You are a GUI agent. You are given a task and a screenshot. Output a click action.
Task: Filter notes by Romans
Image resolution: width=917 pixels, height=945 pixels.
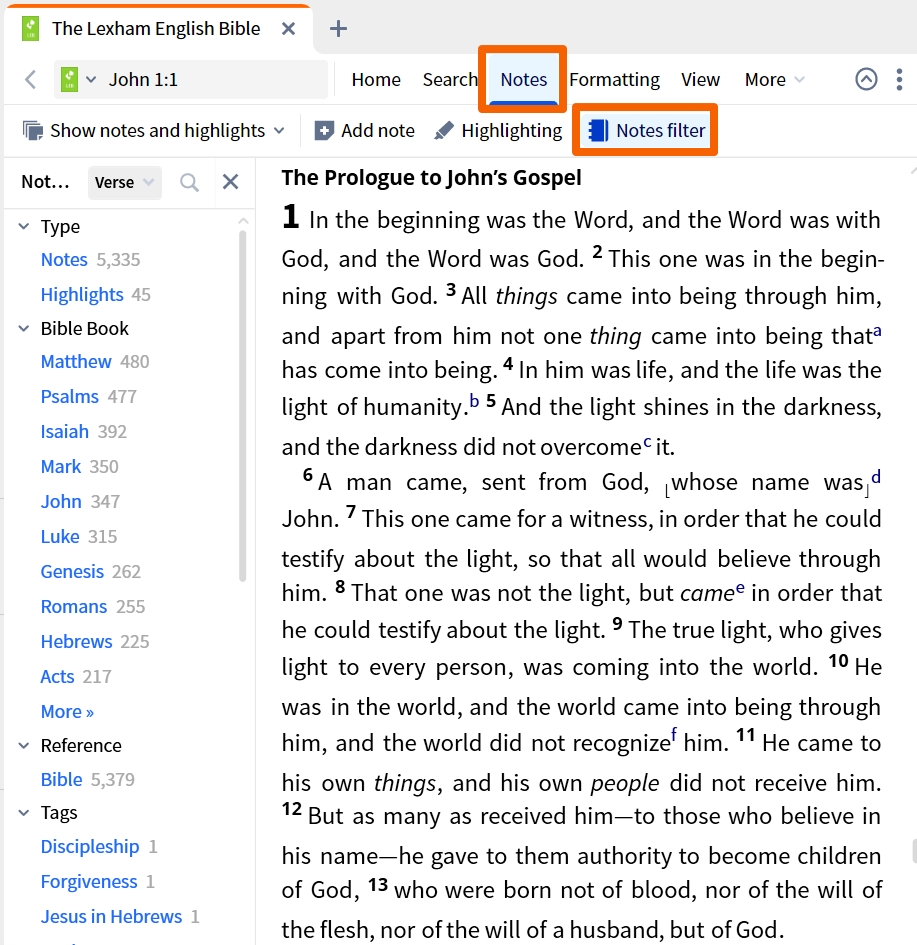coord(93,606)
